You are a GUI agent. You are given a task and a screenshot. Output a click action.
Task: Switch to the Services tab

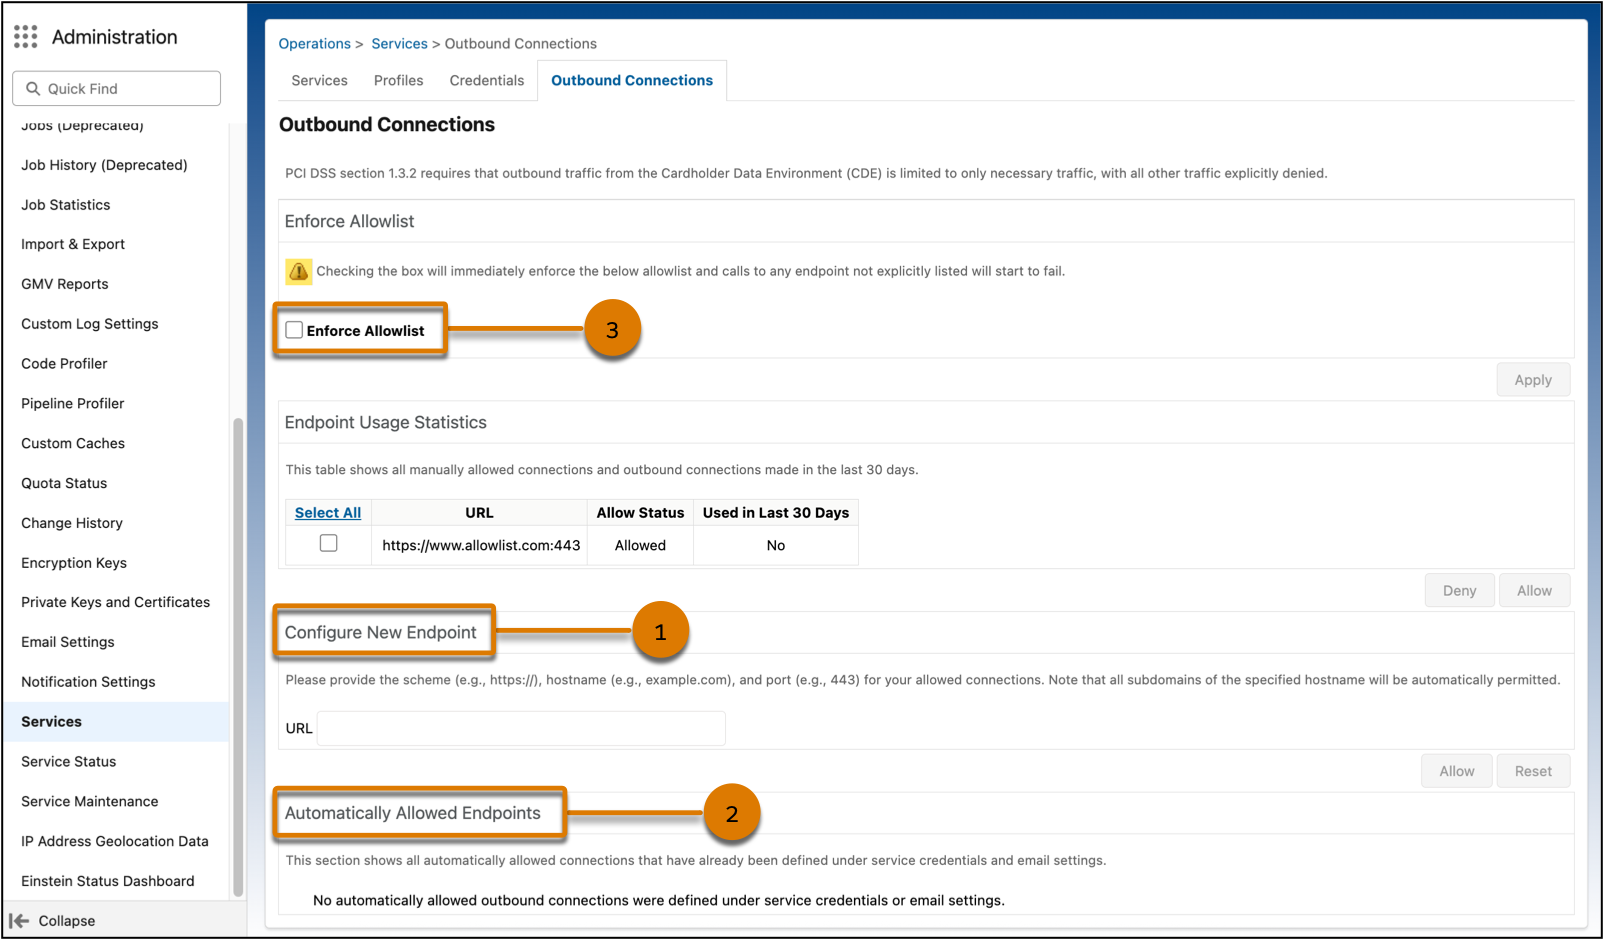(x=320, y=81)
